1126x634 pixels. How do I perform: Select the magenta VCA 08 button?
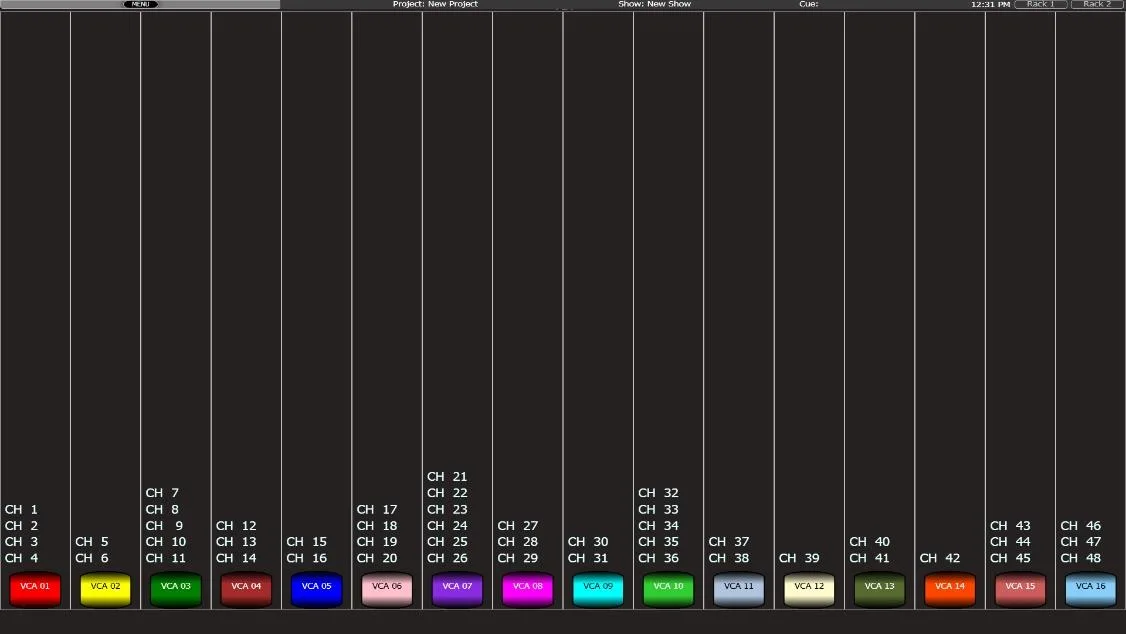pos(527,589)
